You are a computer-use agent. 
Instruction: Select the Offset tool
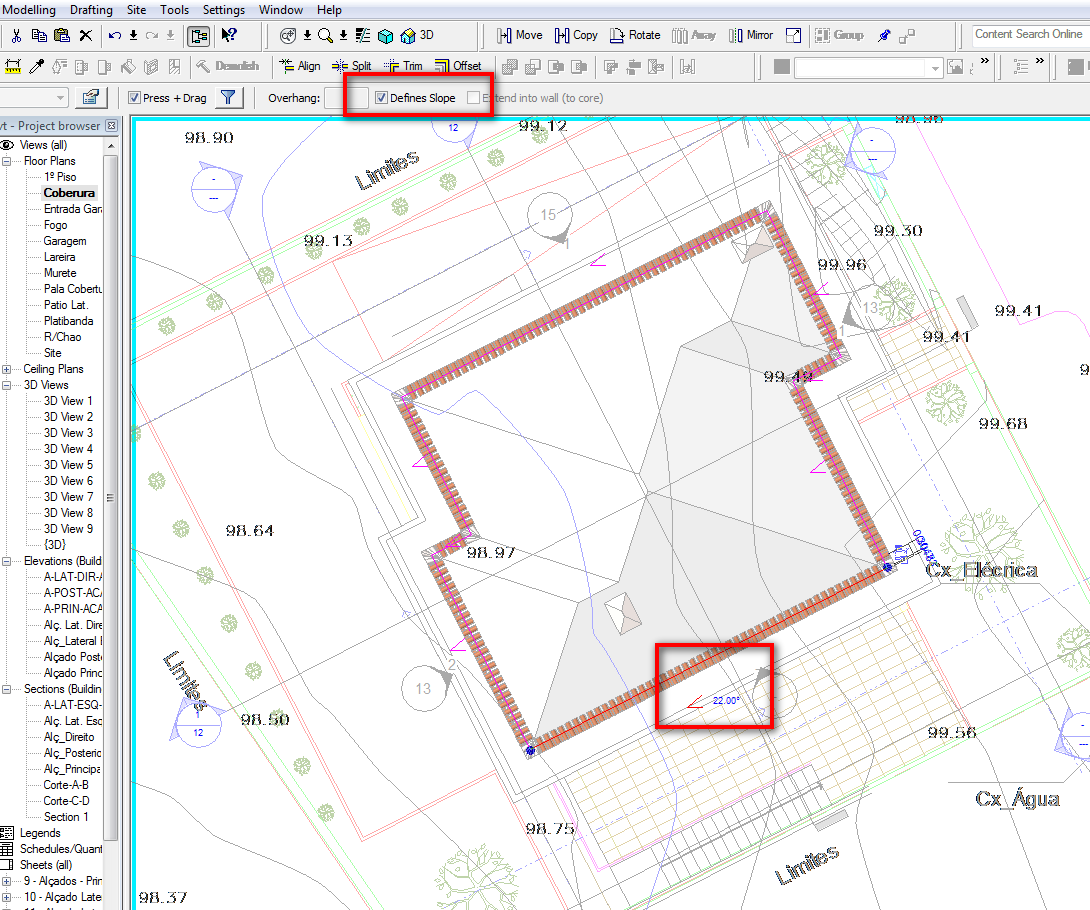pyautogui.click(x=457, y=66)
